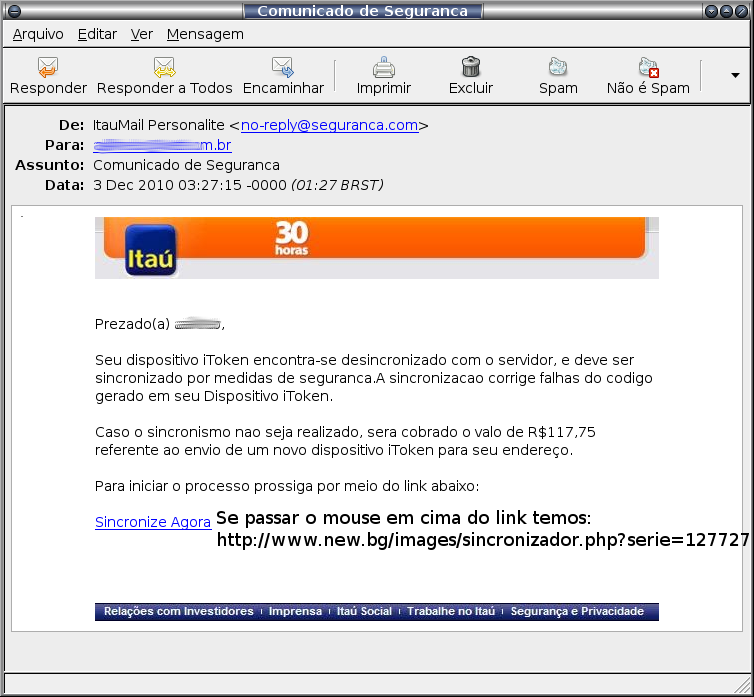Click the 30 horas banner graphic
Viewport: 754px width, 697px height.
(291, 238)
